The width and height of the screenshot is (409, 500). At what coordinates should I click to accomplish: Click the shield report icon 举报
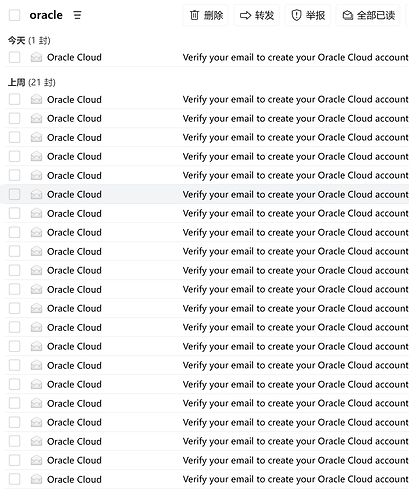(296, 15)
